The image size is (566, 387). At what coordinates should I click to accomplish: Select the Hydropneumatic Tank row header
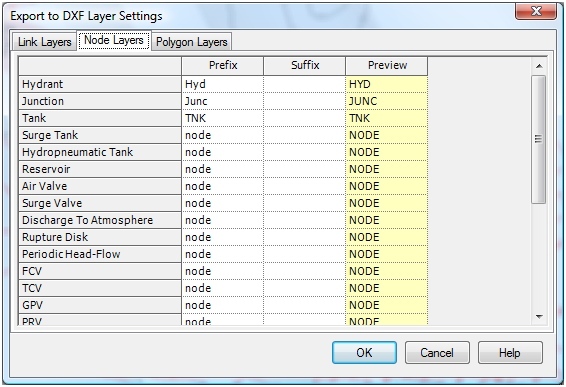[100, 152]
